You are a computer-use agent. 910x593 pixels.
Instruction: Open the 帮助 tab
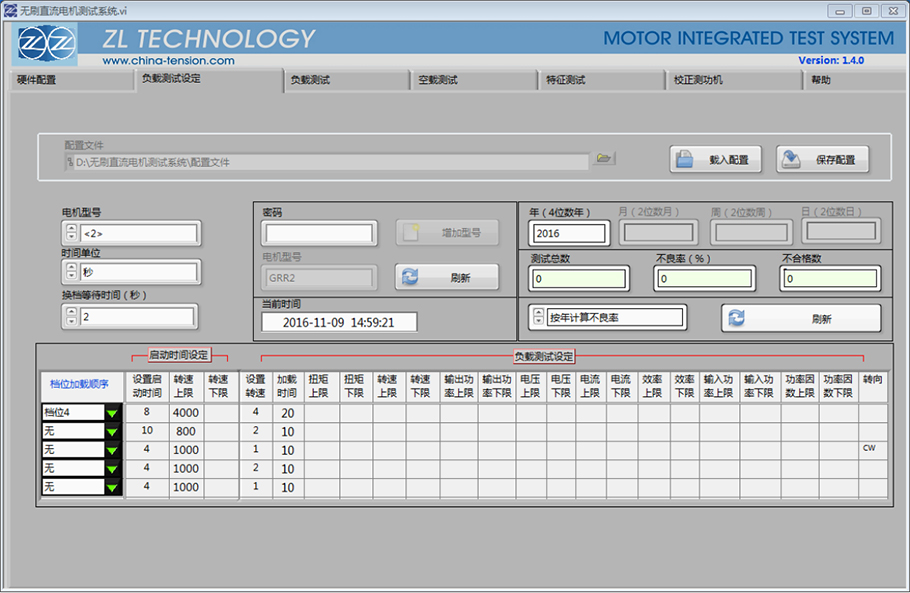(821, 80)
